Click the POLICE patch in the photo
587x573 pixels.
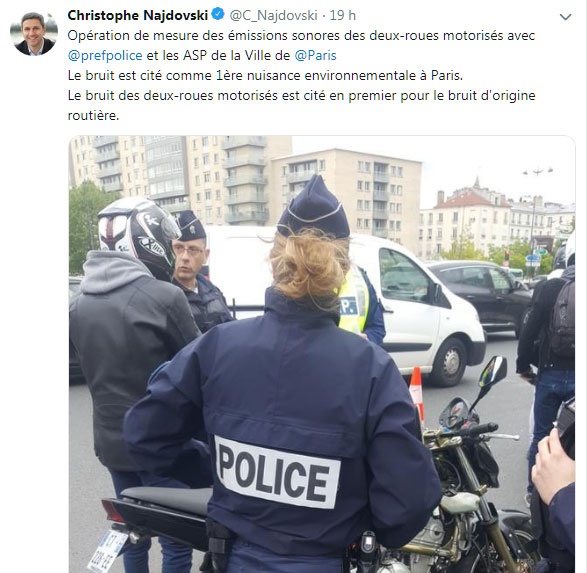click(277, 472)
